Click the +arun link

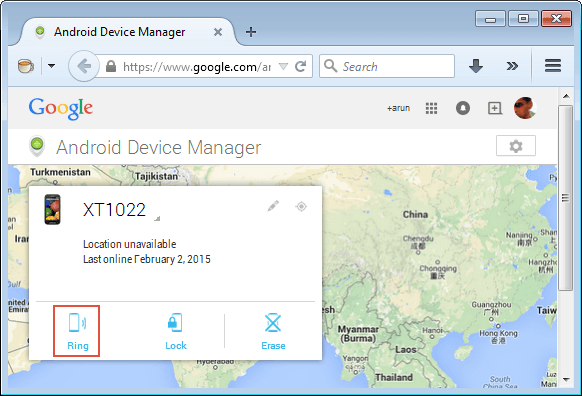[x=398, y=108]
